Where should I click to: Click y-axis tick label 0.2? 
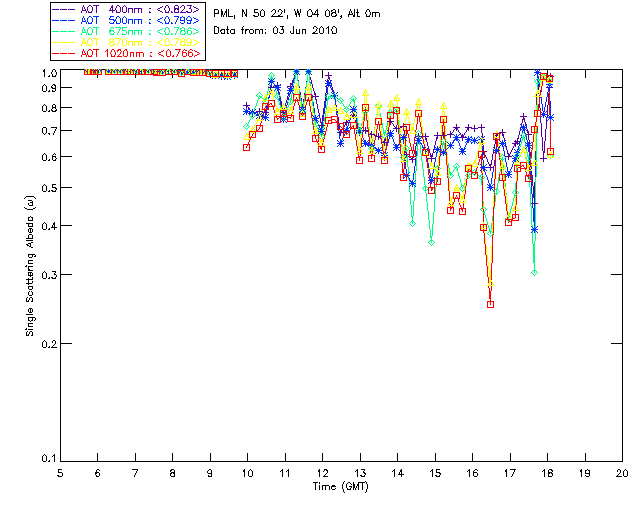coord(46,343)
